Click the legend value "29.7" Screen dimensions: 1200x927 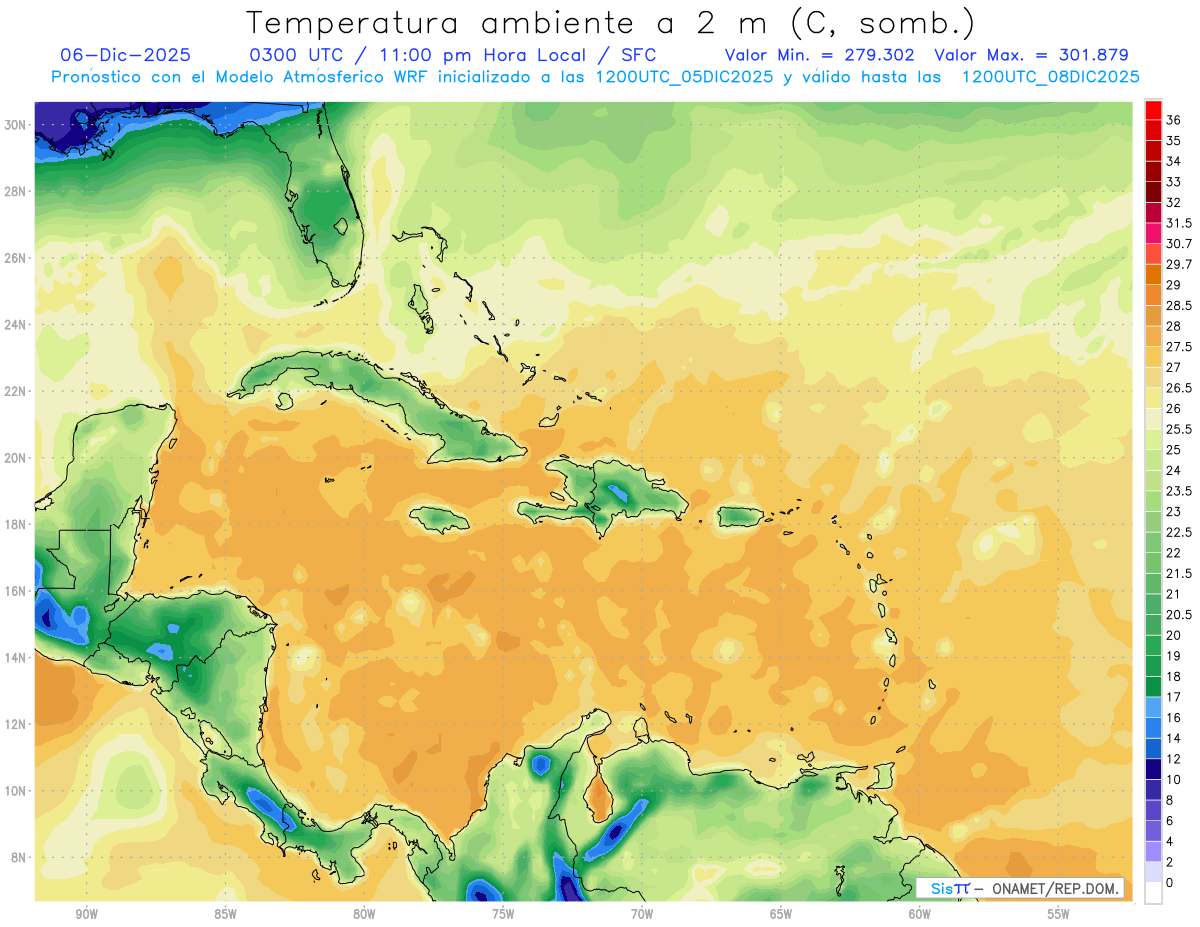point(1179,264)
